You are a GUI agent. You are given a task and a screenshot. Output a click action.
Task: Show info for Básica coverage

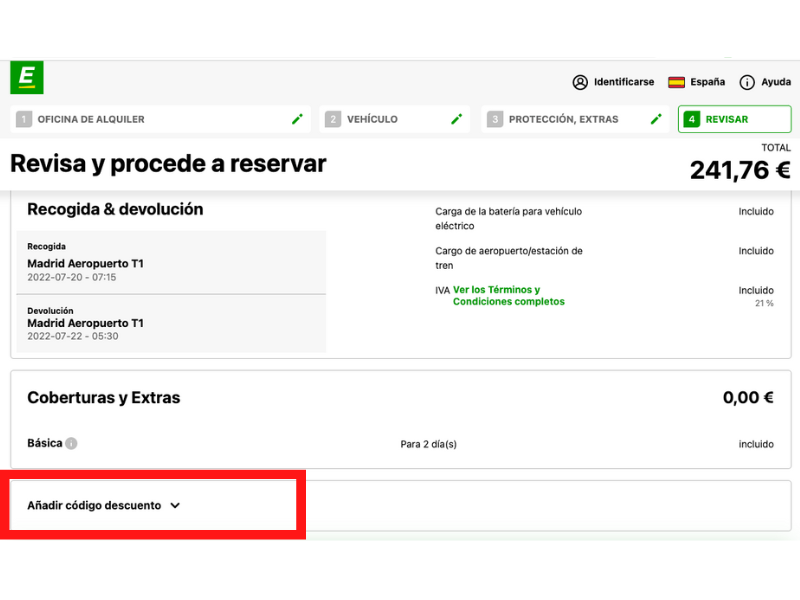point(72,444)
